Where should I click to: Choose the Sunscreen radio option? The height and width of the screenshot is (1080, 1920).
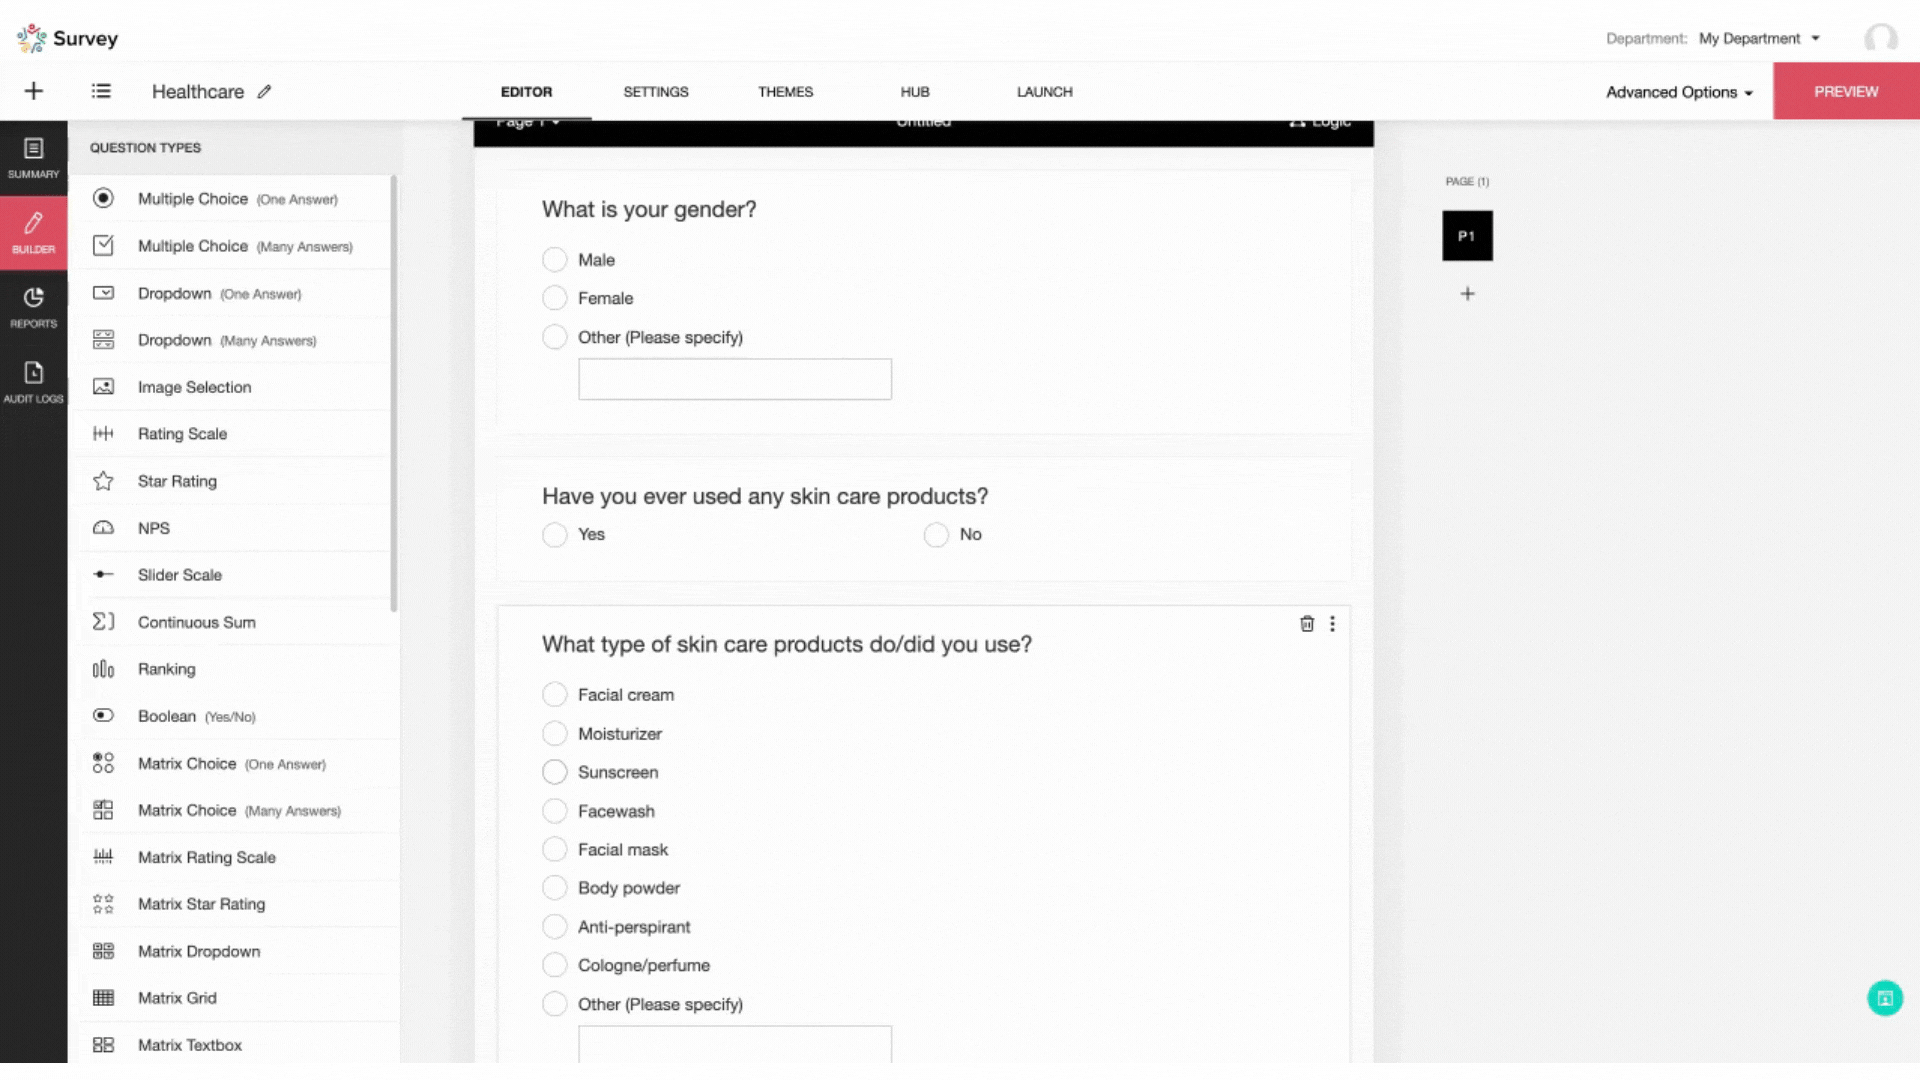point(554,772)
